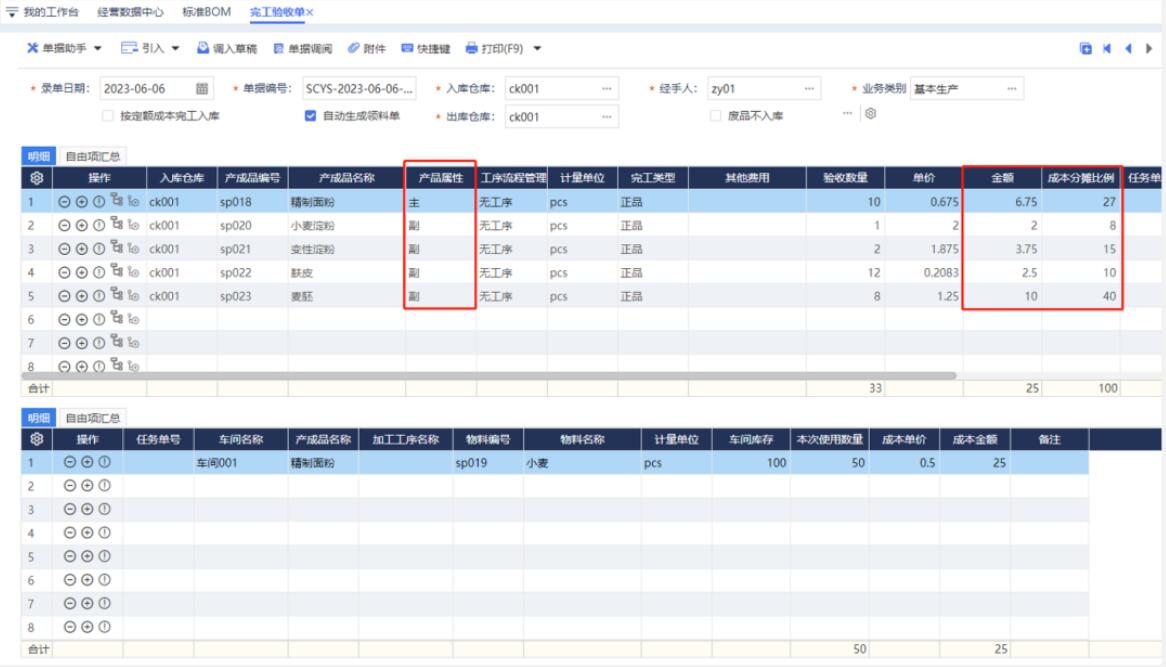Open the calendar picker for 录单日期
Image resolution: width=1166 pixels, height=667 pixels.
tap(202, 88)
